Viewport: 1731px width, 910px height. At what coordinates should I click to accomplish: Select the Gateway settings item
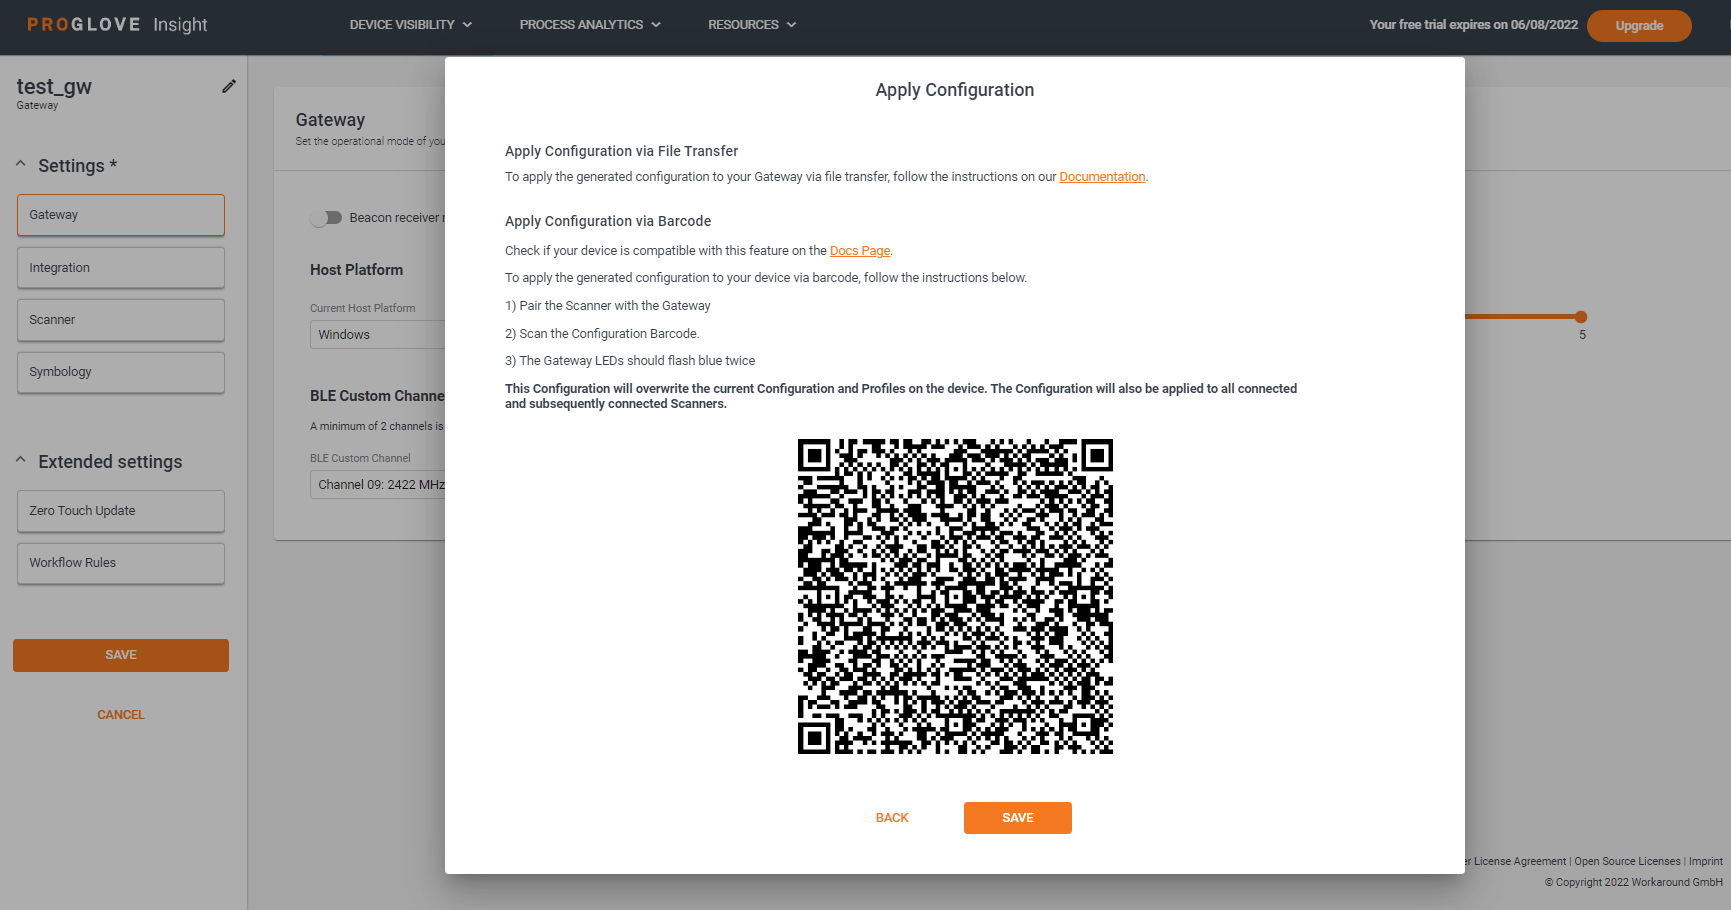click(x=121, y=215)
